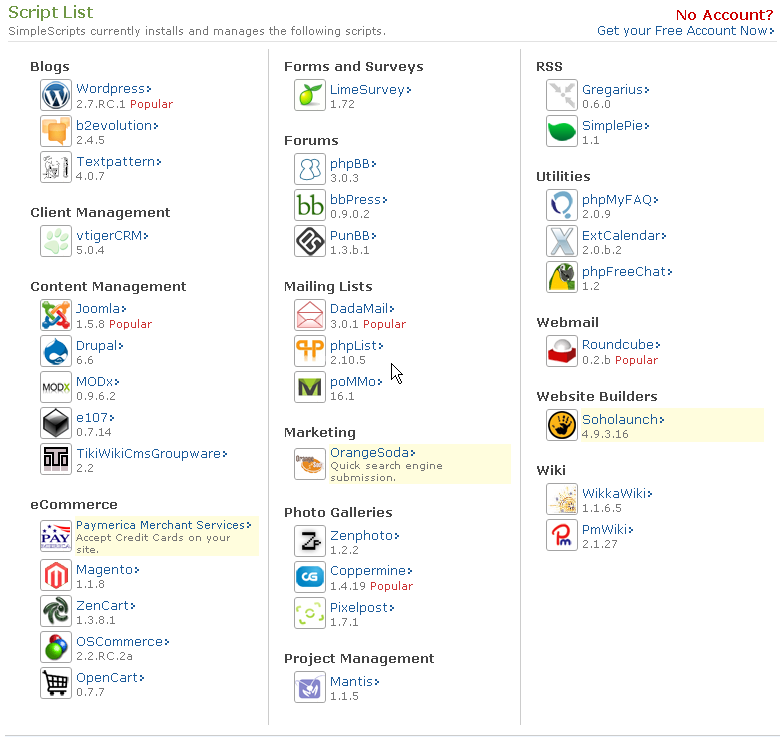Click the Soholaunch hand icon
This screenshot has height=737, width=784.
point(562,425)
